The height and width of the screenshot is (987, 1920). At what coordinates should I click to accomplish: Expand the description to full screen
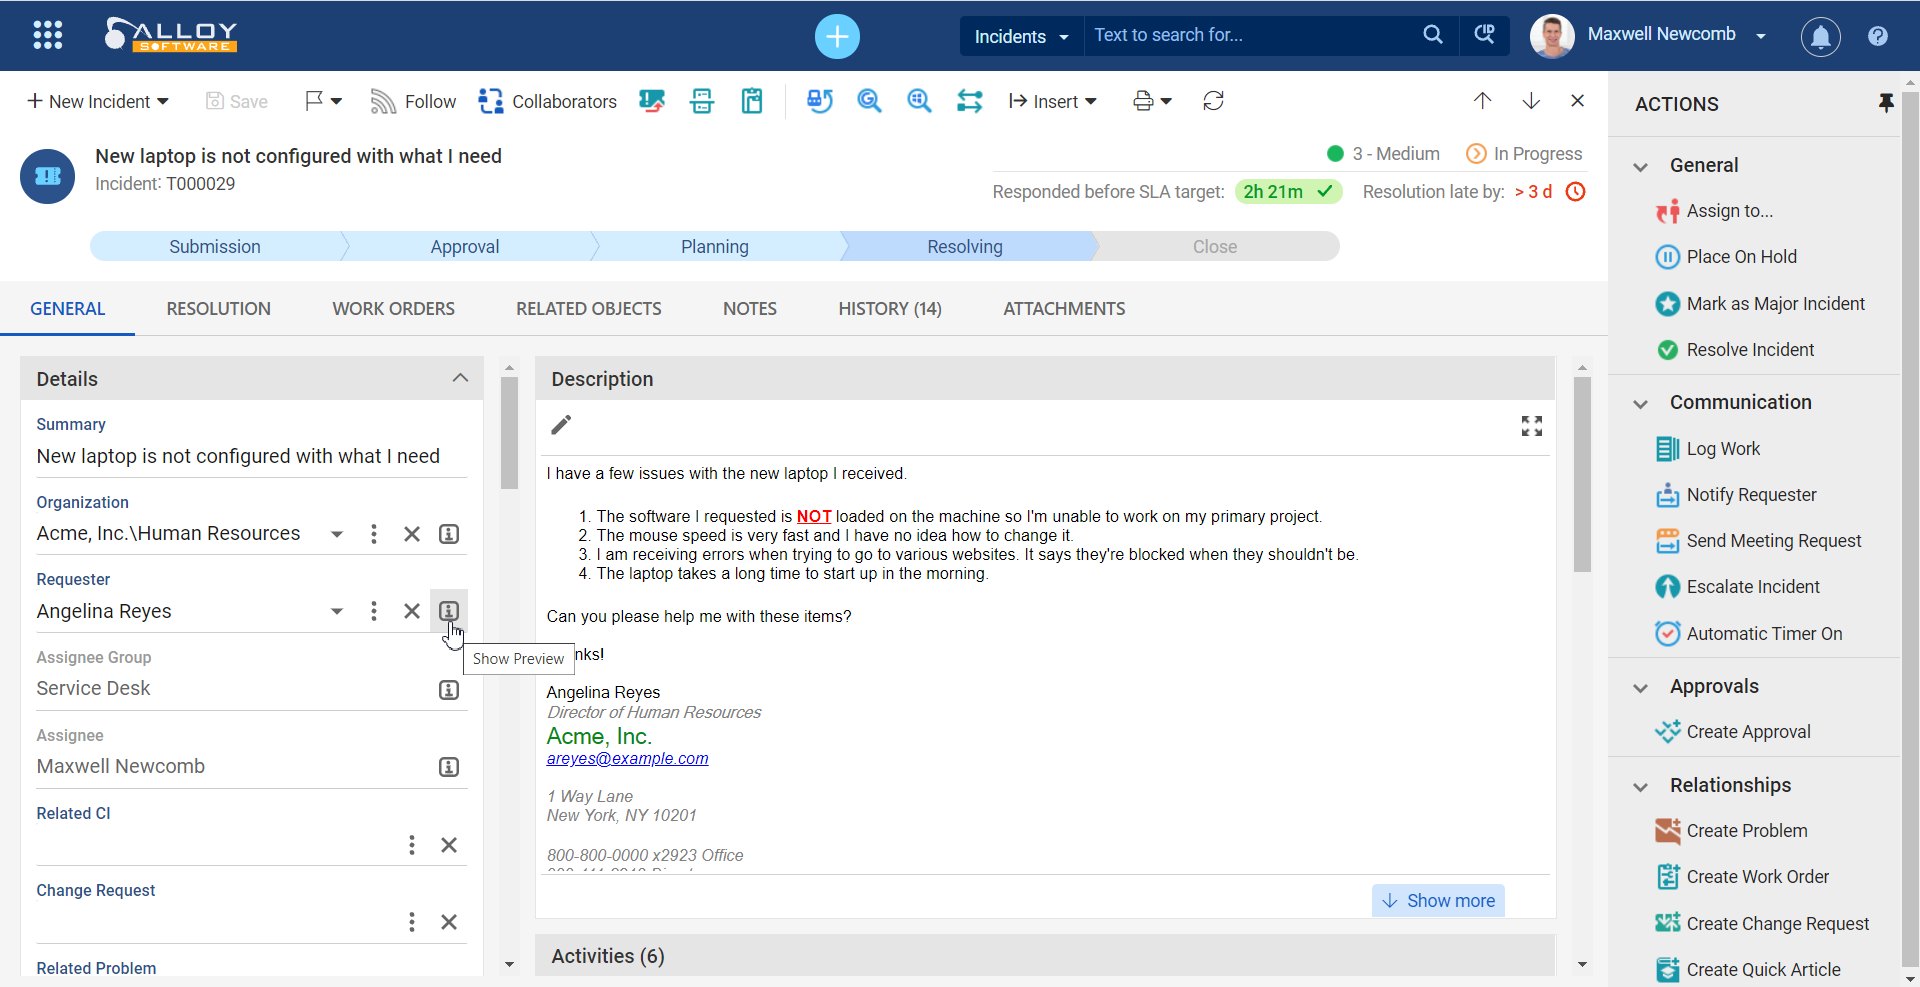tap(1531, 425)
